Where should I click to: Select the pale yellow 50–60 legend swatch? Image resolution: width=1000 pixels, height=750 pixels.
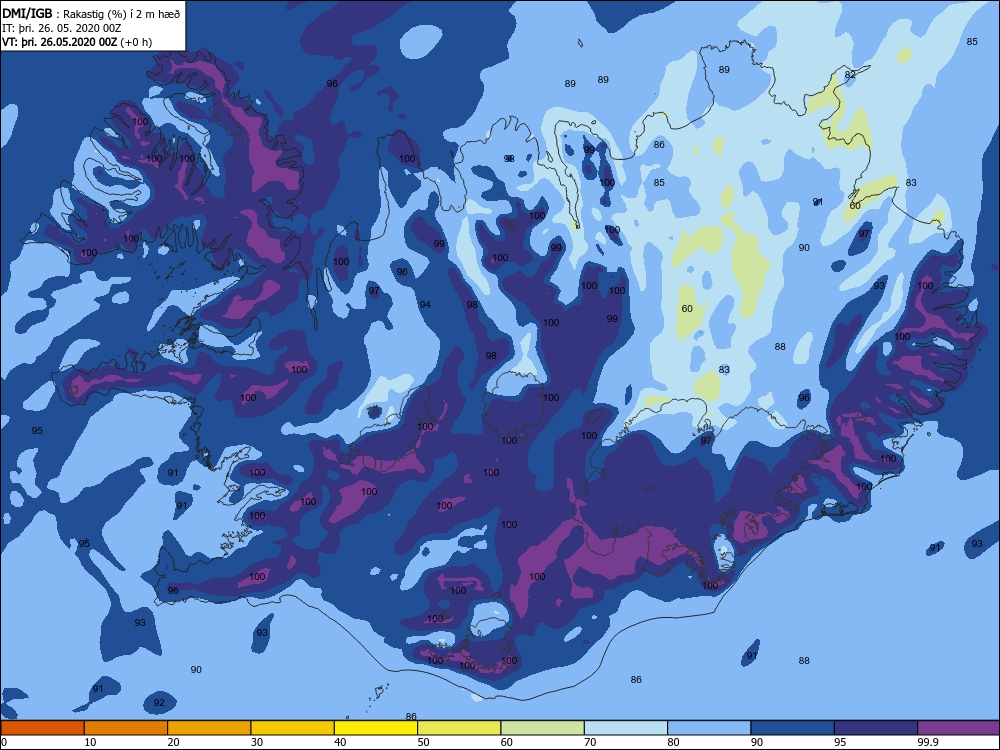459,728
